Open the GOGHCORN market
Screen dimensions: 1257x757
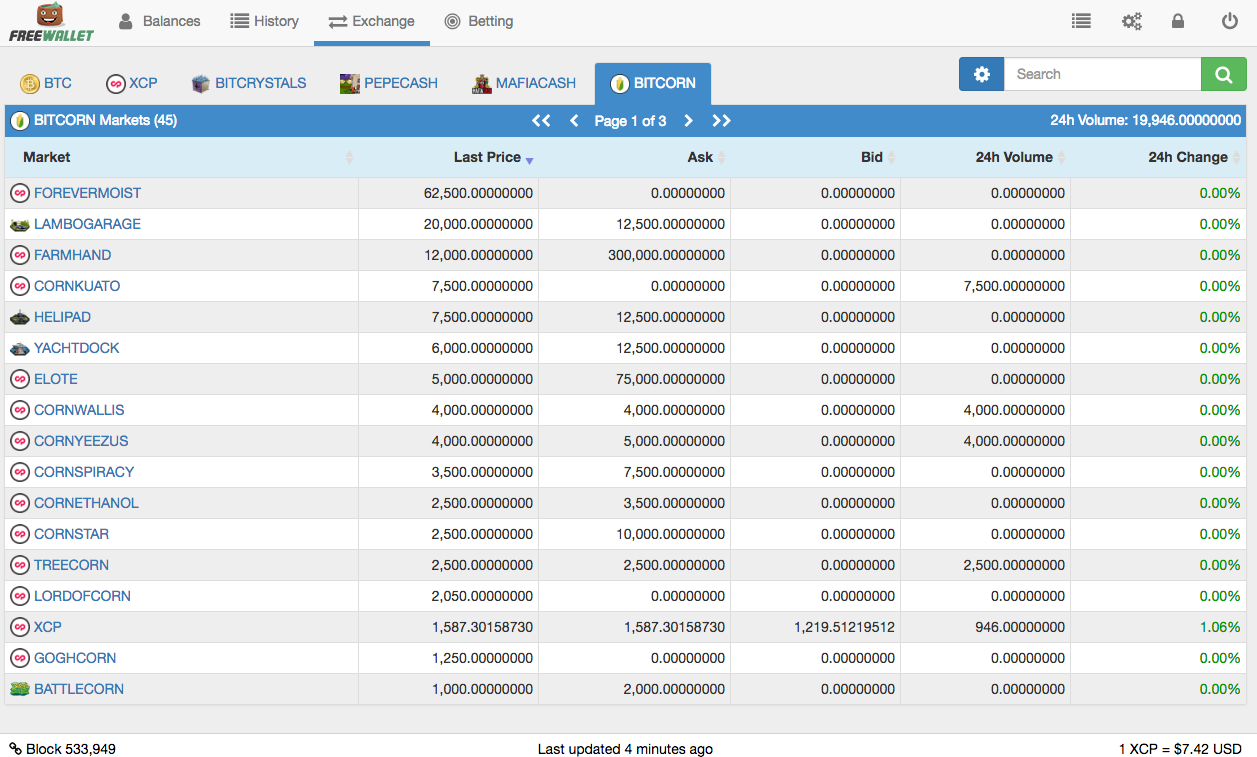coord(75,658)
